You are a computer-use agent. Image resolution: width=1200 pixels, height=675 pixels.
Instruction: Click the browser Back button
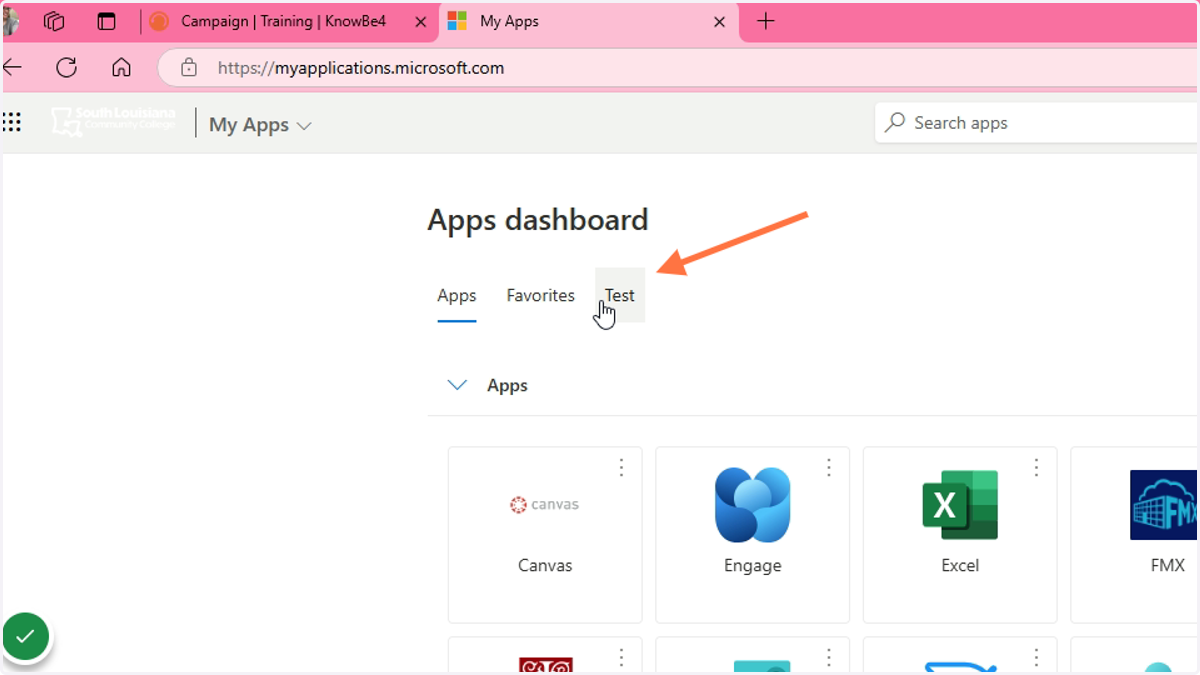click(x=13, y=68)
